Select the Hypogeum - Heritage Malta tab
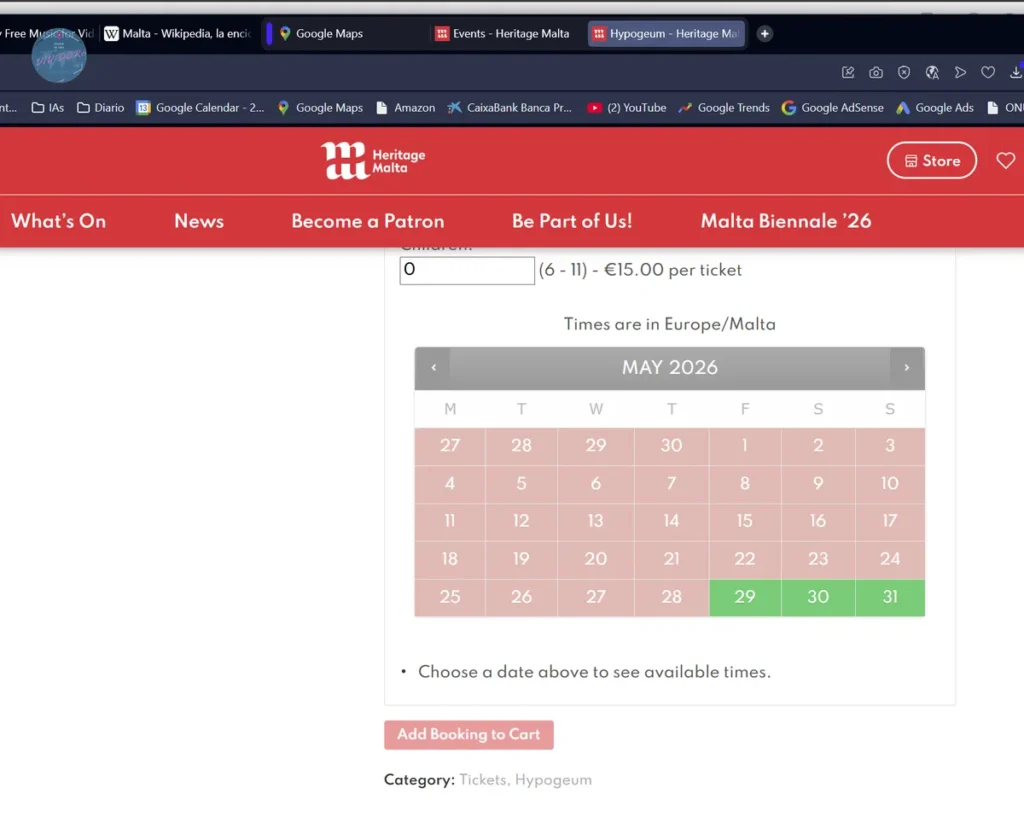Viewport: 1024px width, 817px height. click(666, 33)
